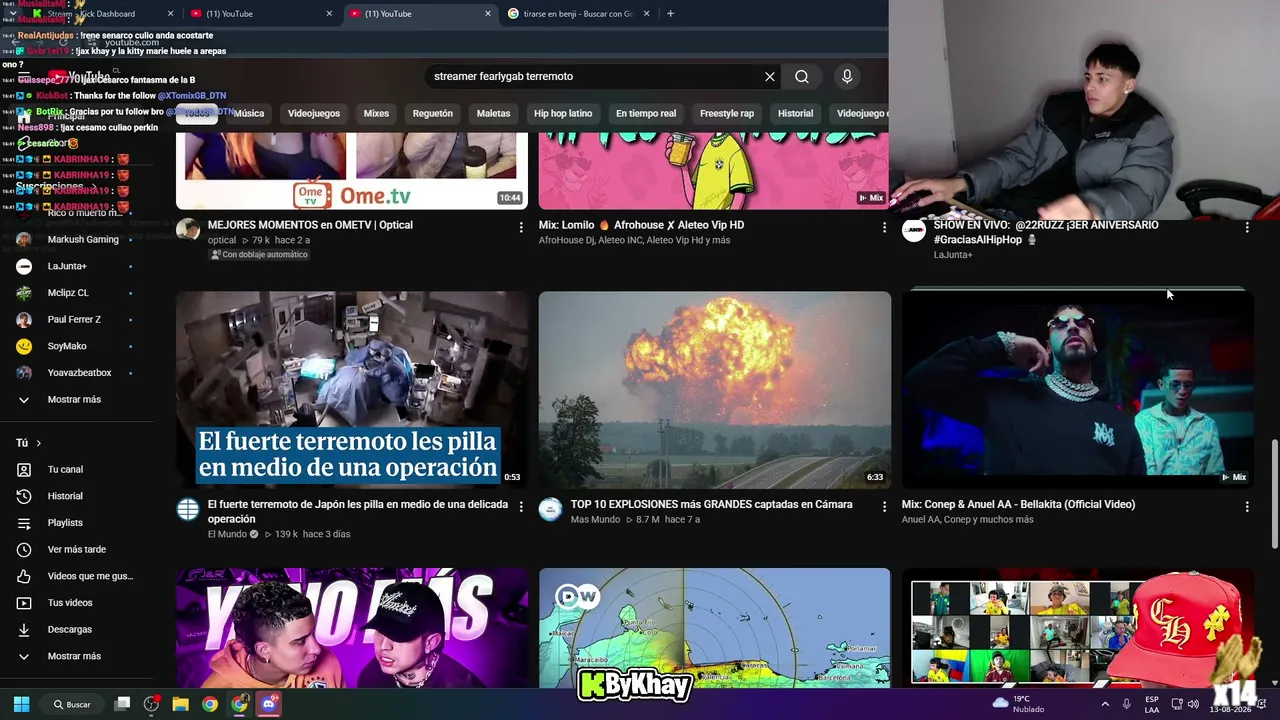Open options menu for Mix Lomiio Afrohouse

coord(884,228)
